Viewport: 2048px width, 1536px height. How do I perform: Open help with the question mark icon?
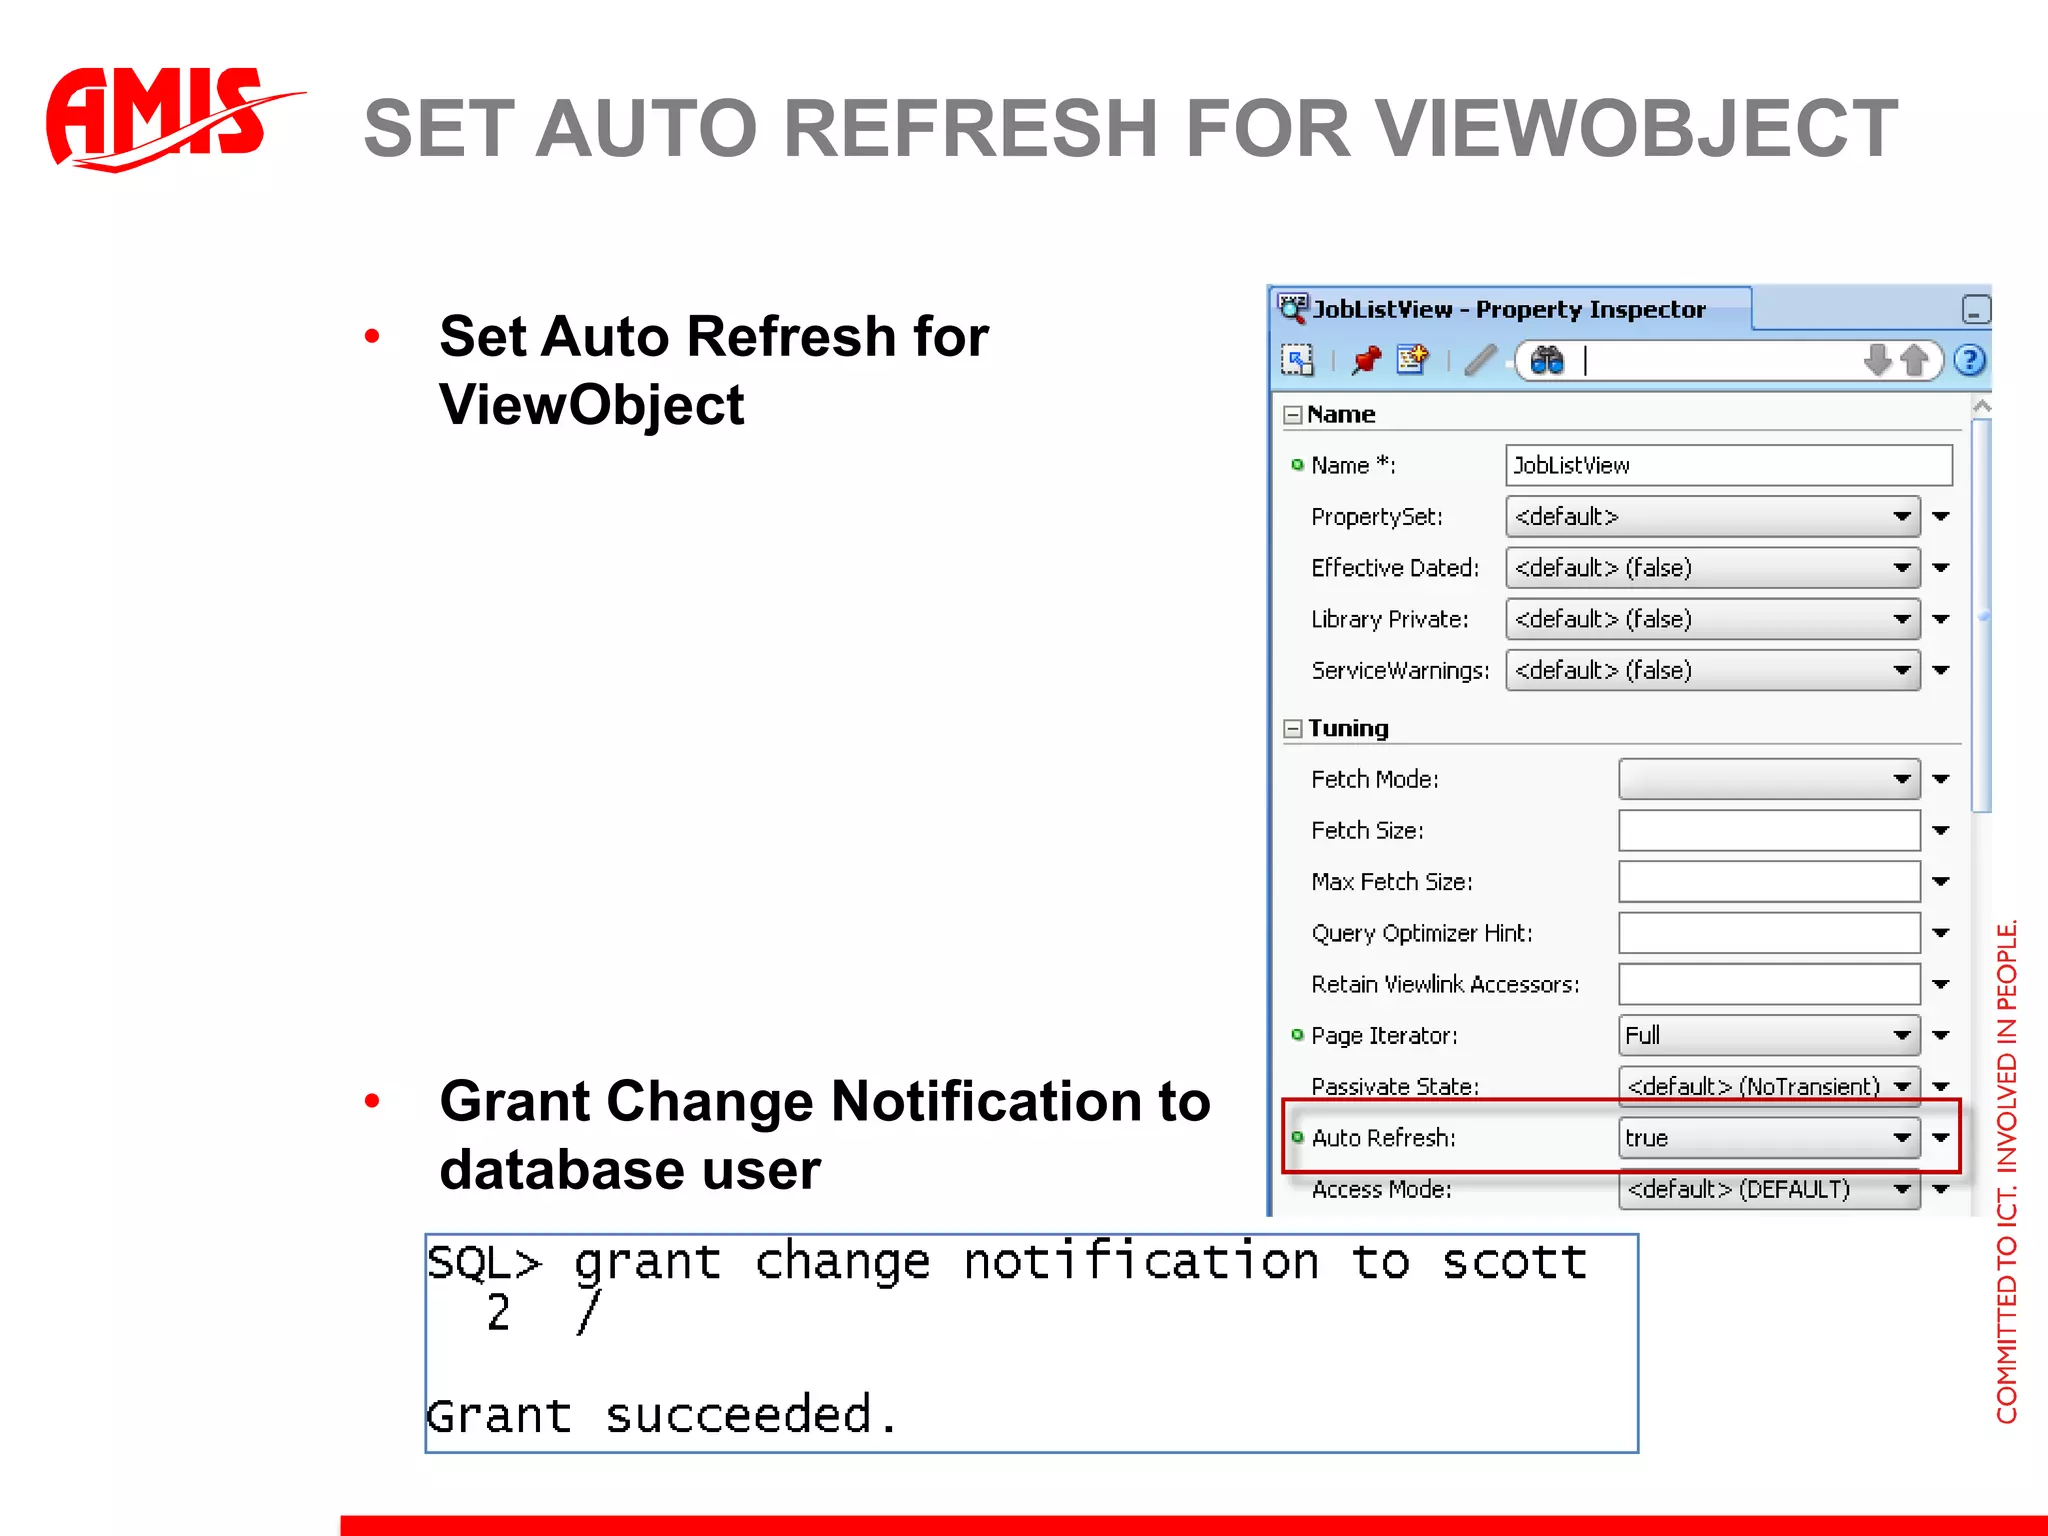[1970, 360]
